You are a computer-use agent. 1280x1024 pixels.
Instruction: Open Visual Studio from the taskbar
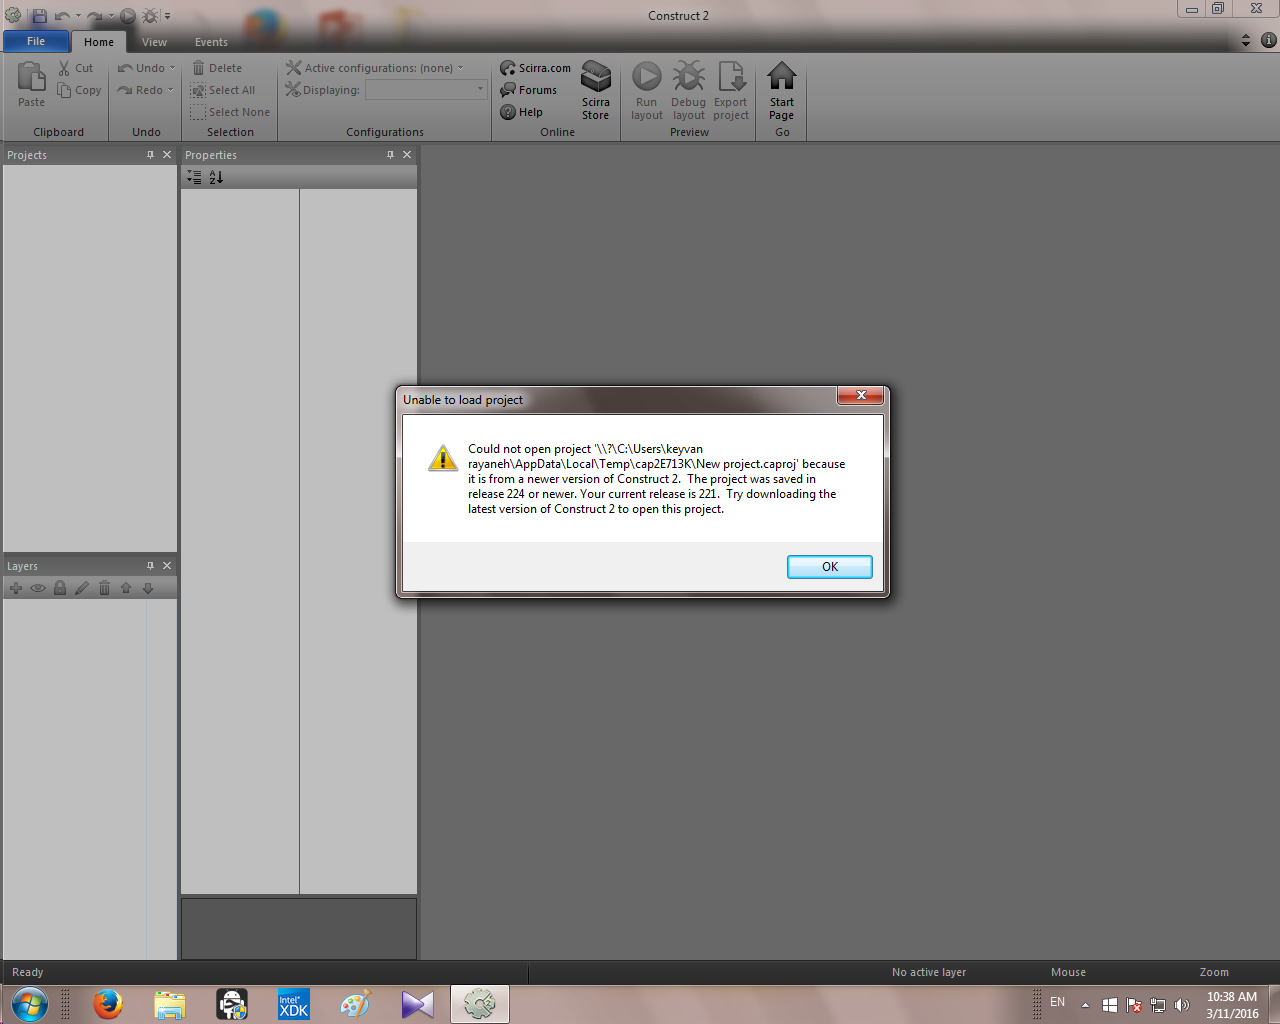[x=418, y=1004]
